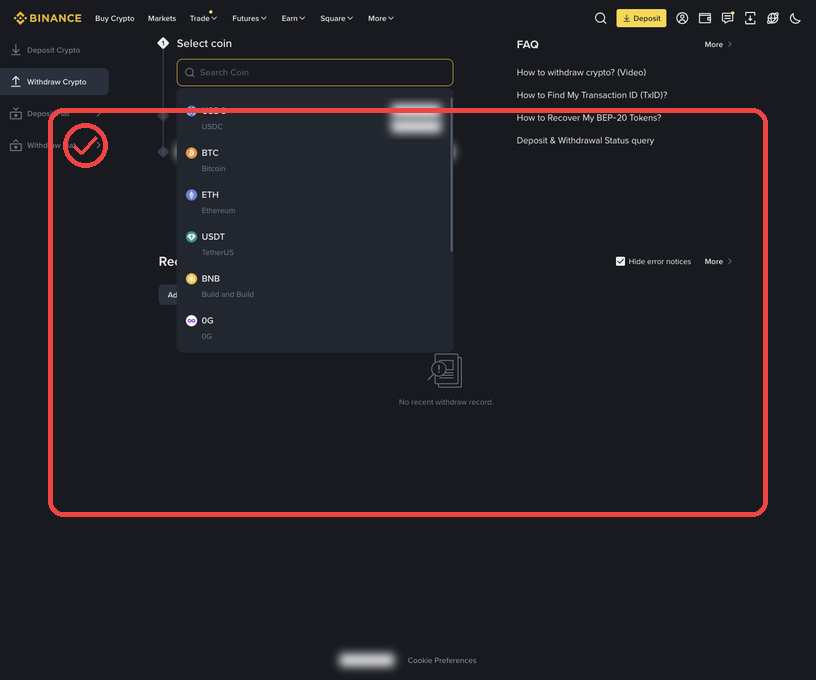The height and width of the screenshot is (680, 816).
Task: Expand the Square dropdown menu
Action: [x=336, y=18]
